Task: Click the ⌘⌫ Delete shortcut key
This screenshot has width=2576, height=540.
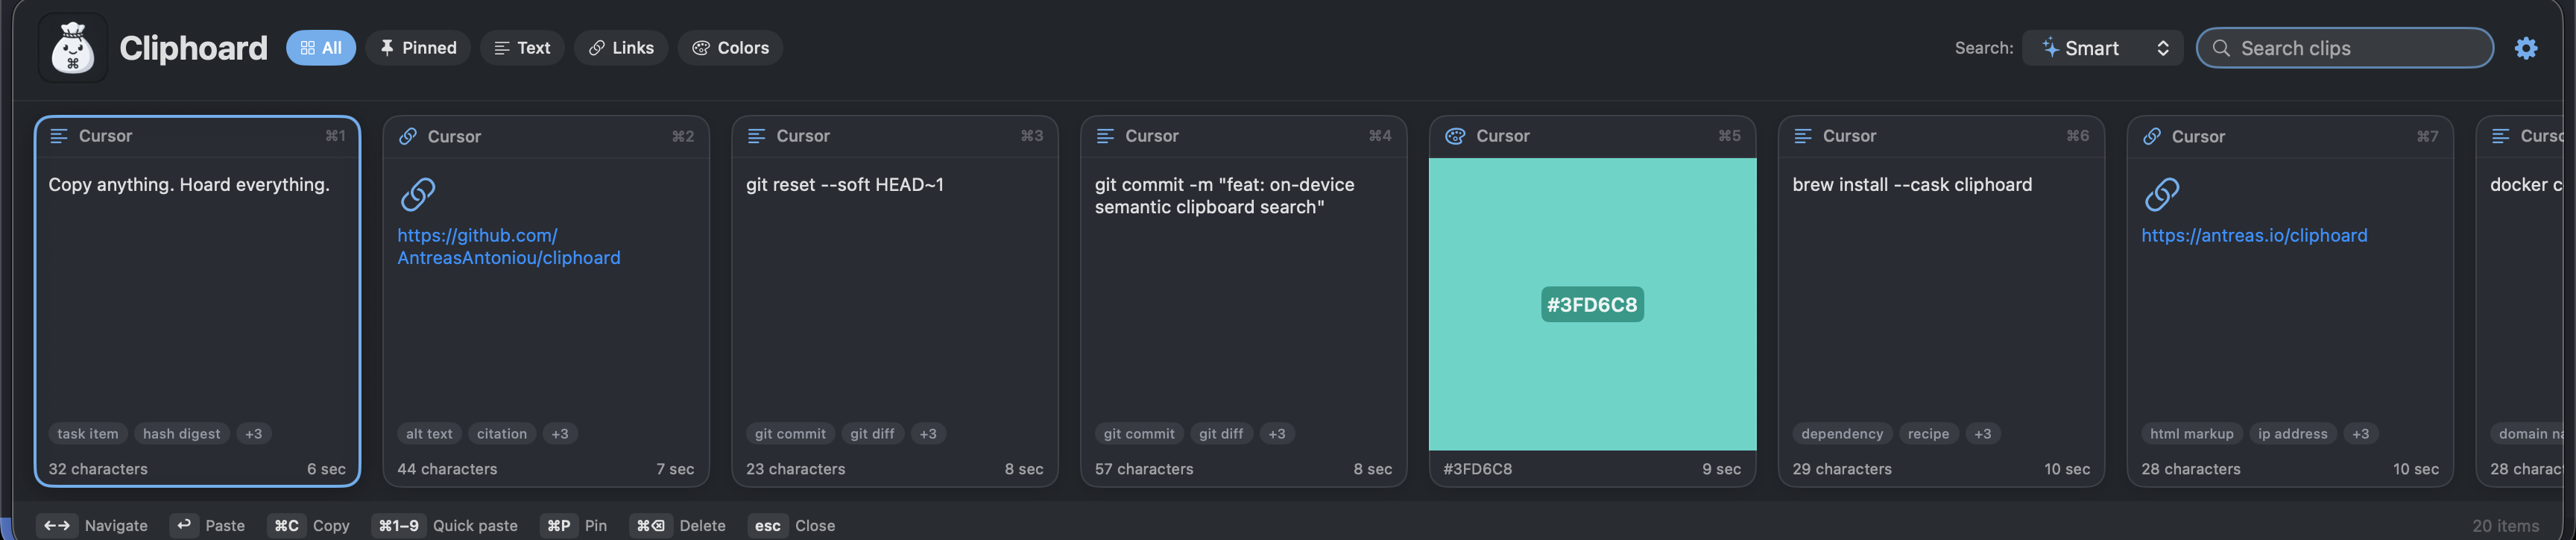Action: pyautogui.click(x=651, y=525)
